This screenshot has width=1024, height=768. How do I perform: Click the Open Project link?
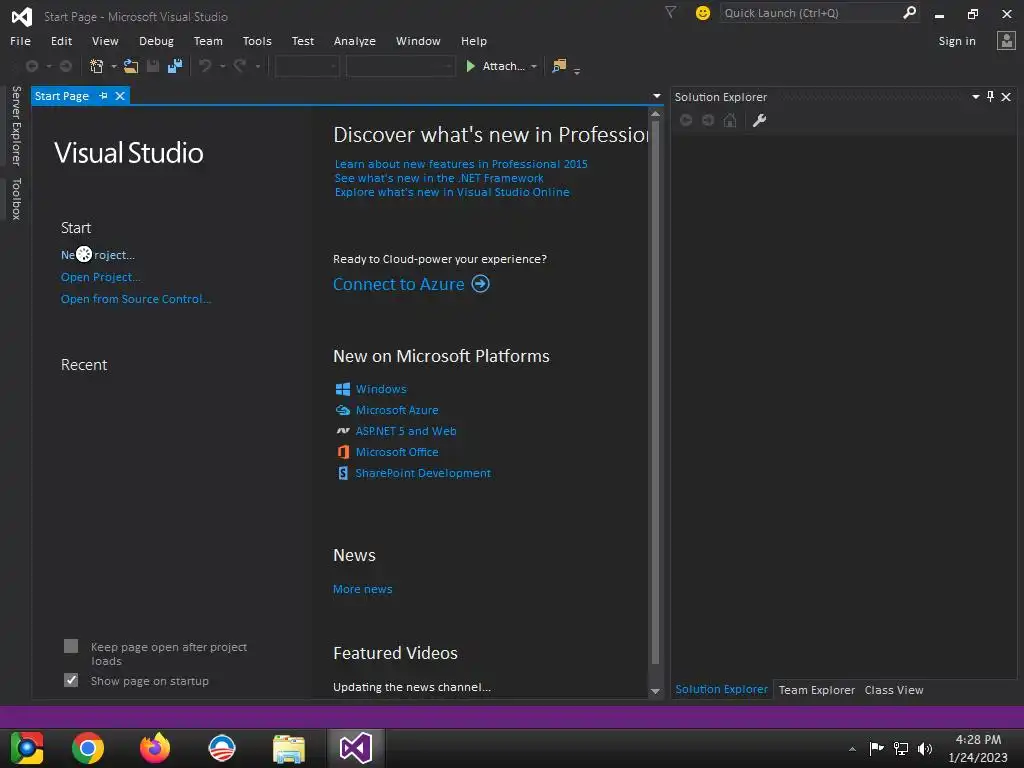101,277
